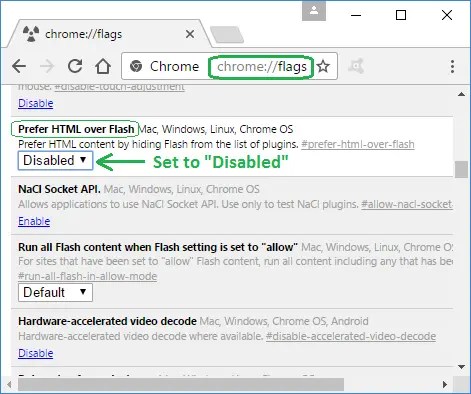Open #allow-nacl-socket anchor link
Viewport: 471px width, 394px height.
point(407,204)
